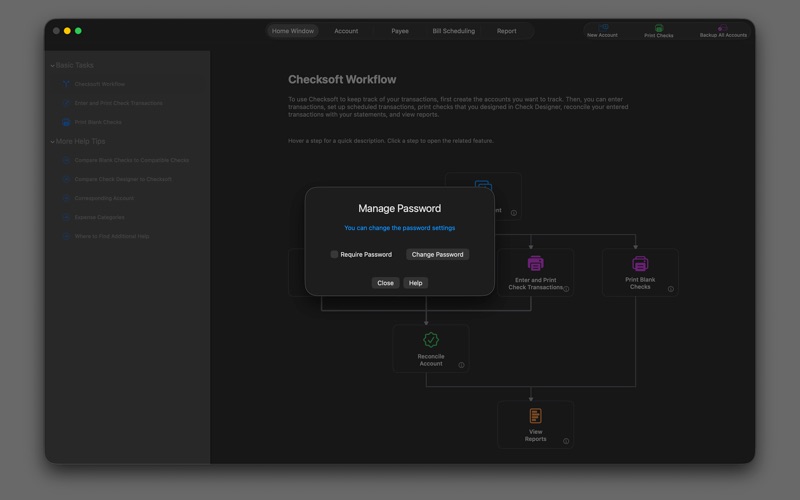Collapse the Basic Tasks section
Image resolution: width=800 pixels, height=500 pixels.
(53, 66)
